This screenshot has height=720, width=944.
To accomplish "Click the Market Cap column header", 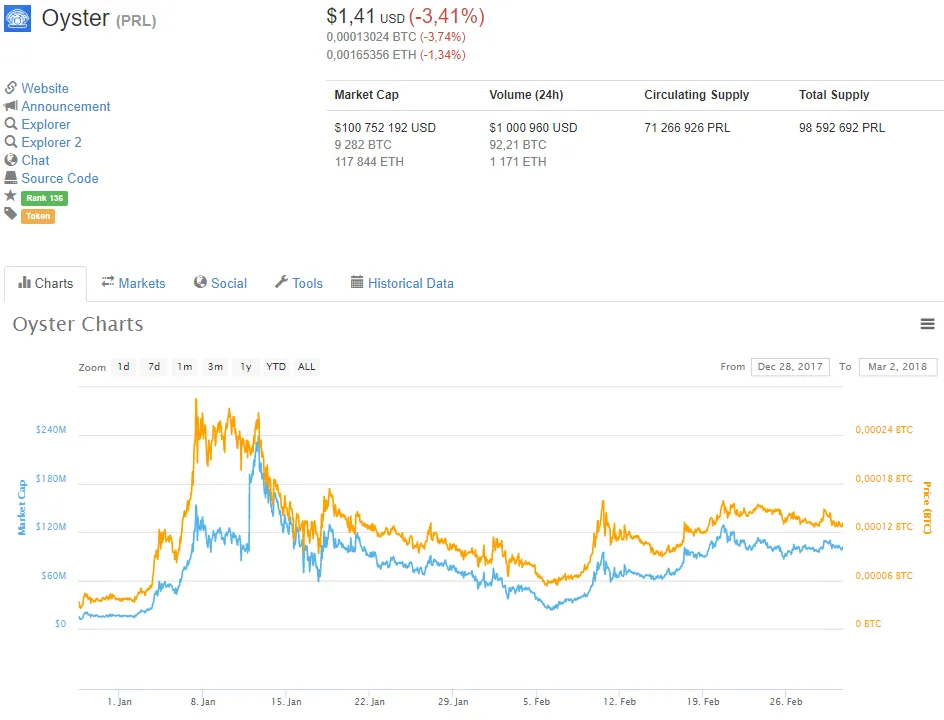I will tap(367, 95).
